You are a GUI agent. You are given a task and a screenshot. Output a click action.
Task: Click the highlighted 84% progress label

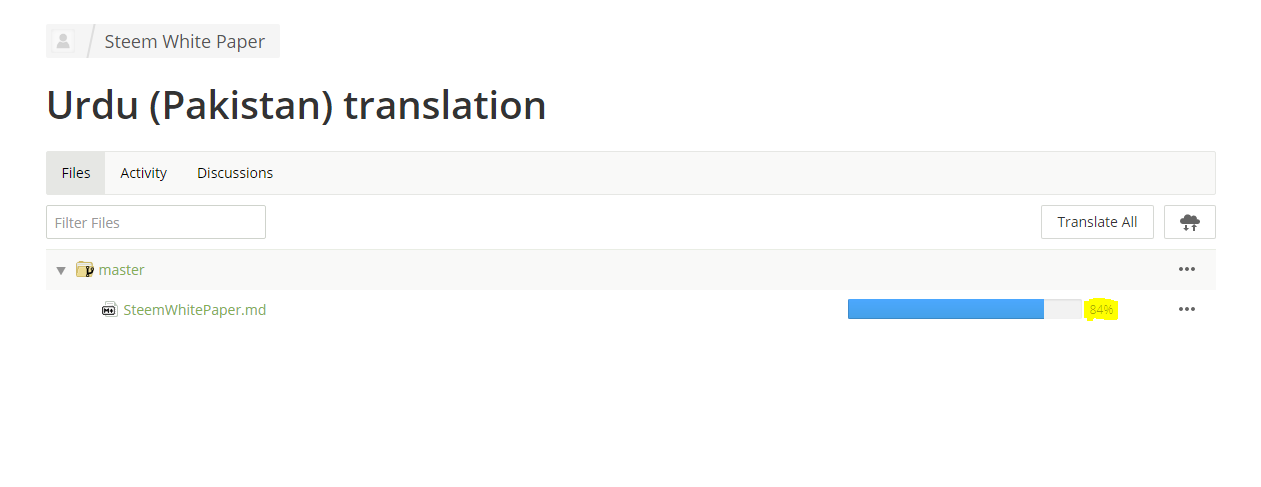[1101, 310]
